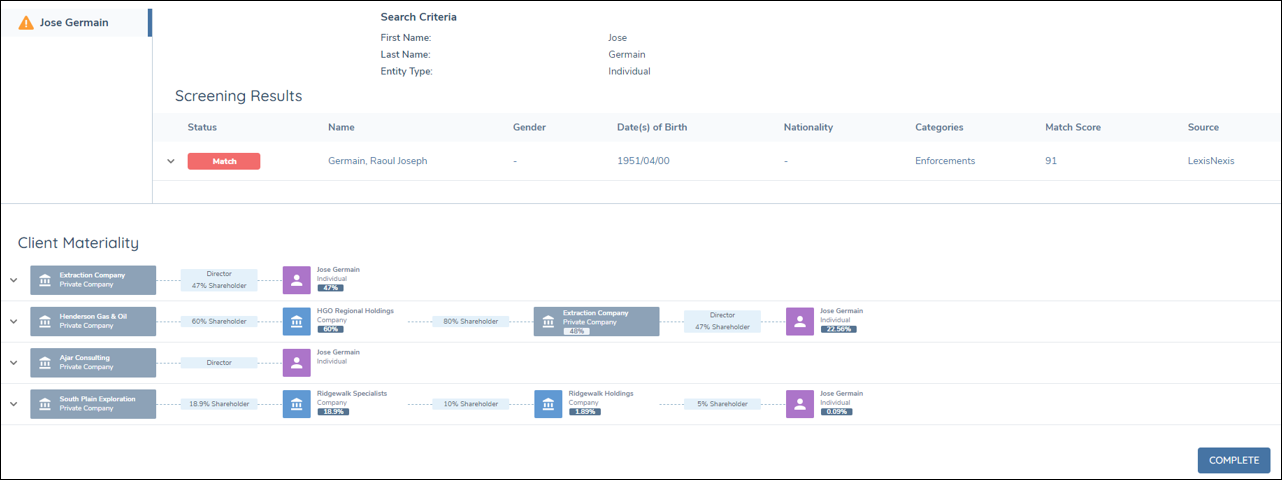
Task: Click the 5% Shareholder relationship label
Action: pos(722,404)
